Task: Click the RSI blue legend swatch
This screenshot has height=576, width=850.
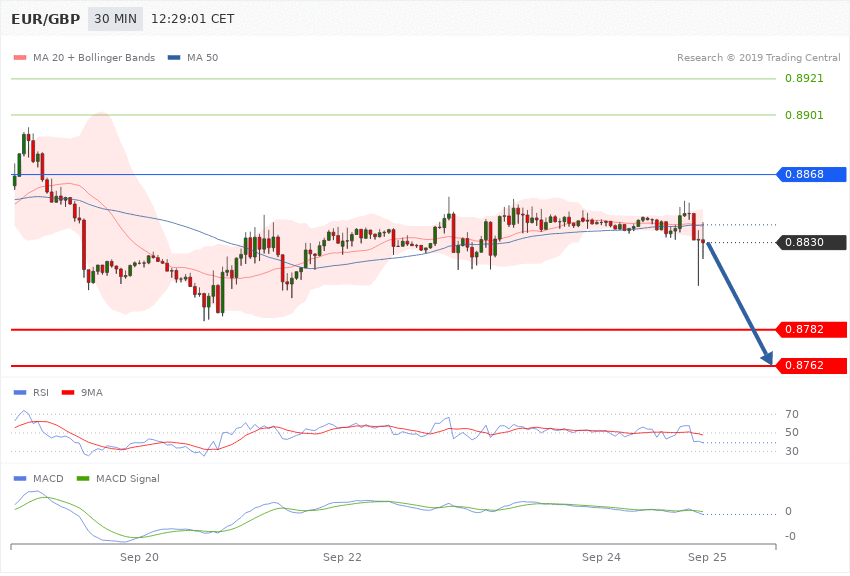Action: (x=20, y=392)
